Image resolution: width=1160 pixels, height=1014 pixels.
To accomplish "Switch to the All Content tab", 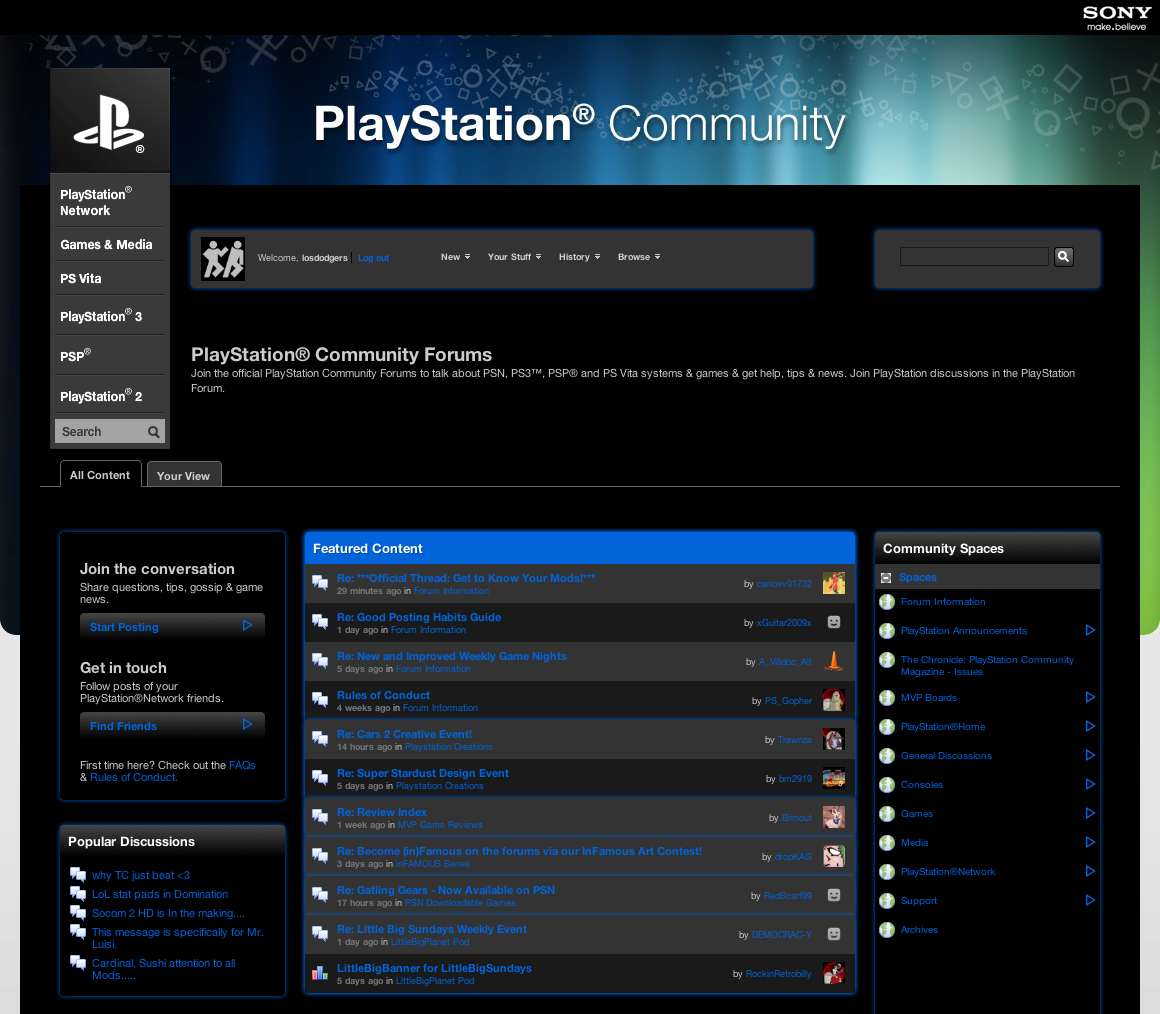I will click(100, 475).
